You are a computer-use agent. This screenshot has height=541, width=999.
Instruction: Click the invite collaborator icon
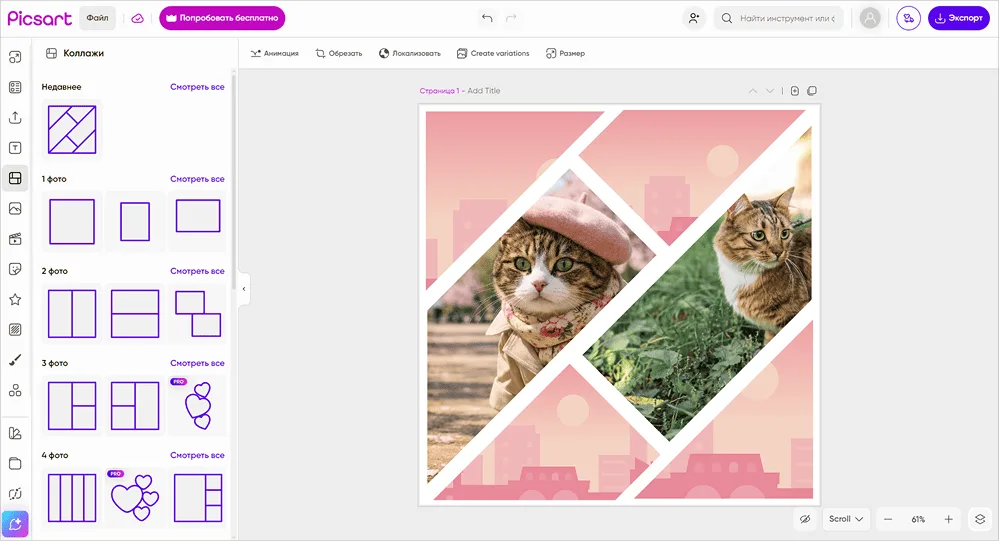pos(693,18)
